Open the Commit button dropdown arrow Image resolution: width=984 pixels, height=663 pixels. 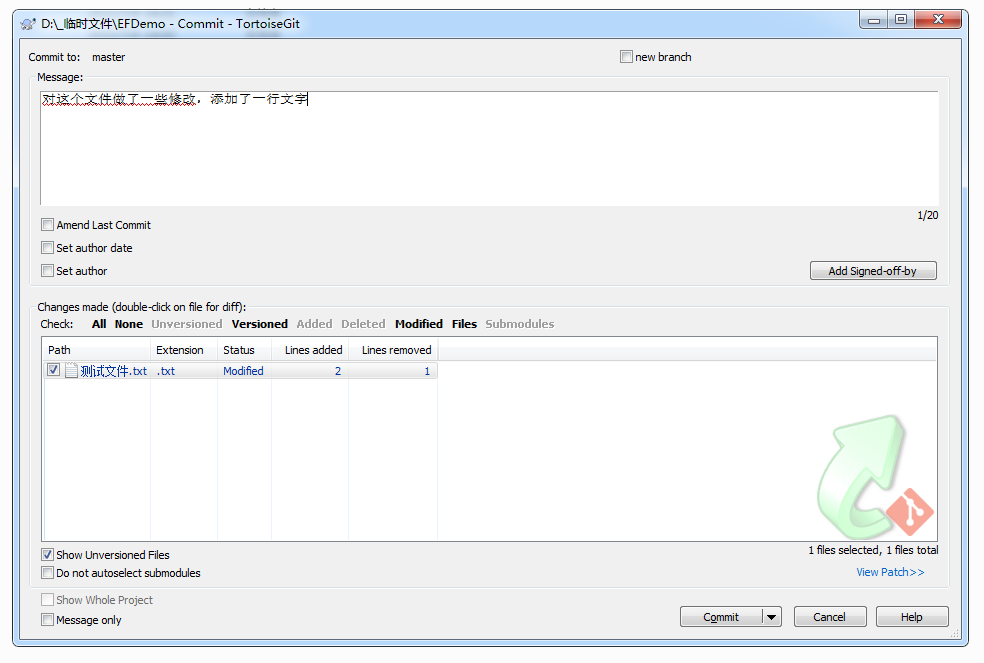point(772,617)
